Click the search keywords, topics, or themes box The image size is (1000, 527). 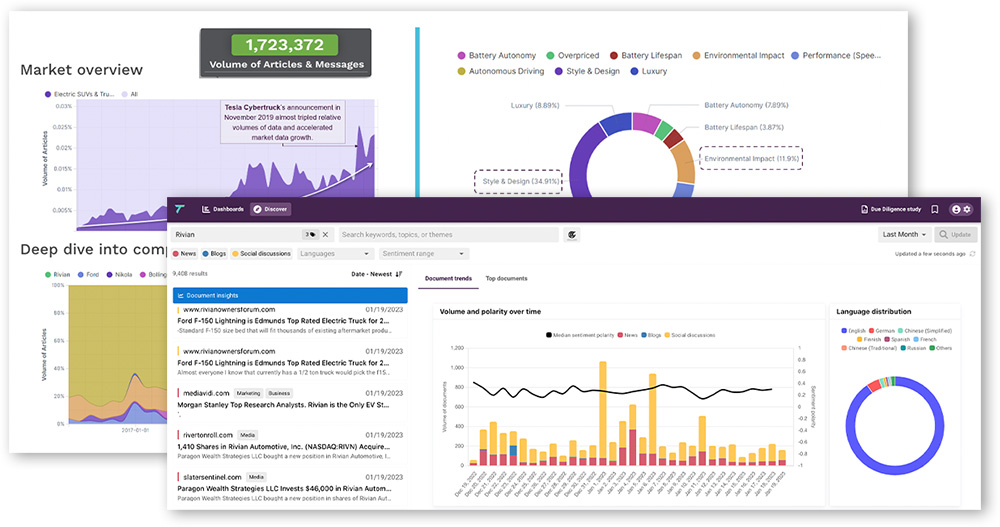(x=448, y=234)
